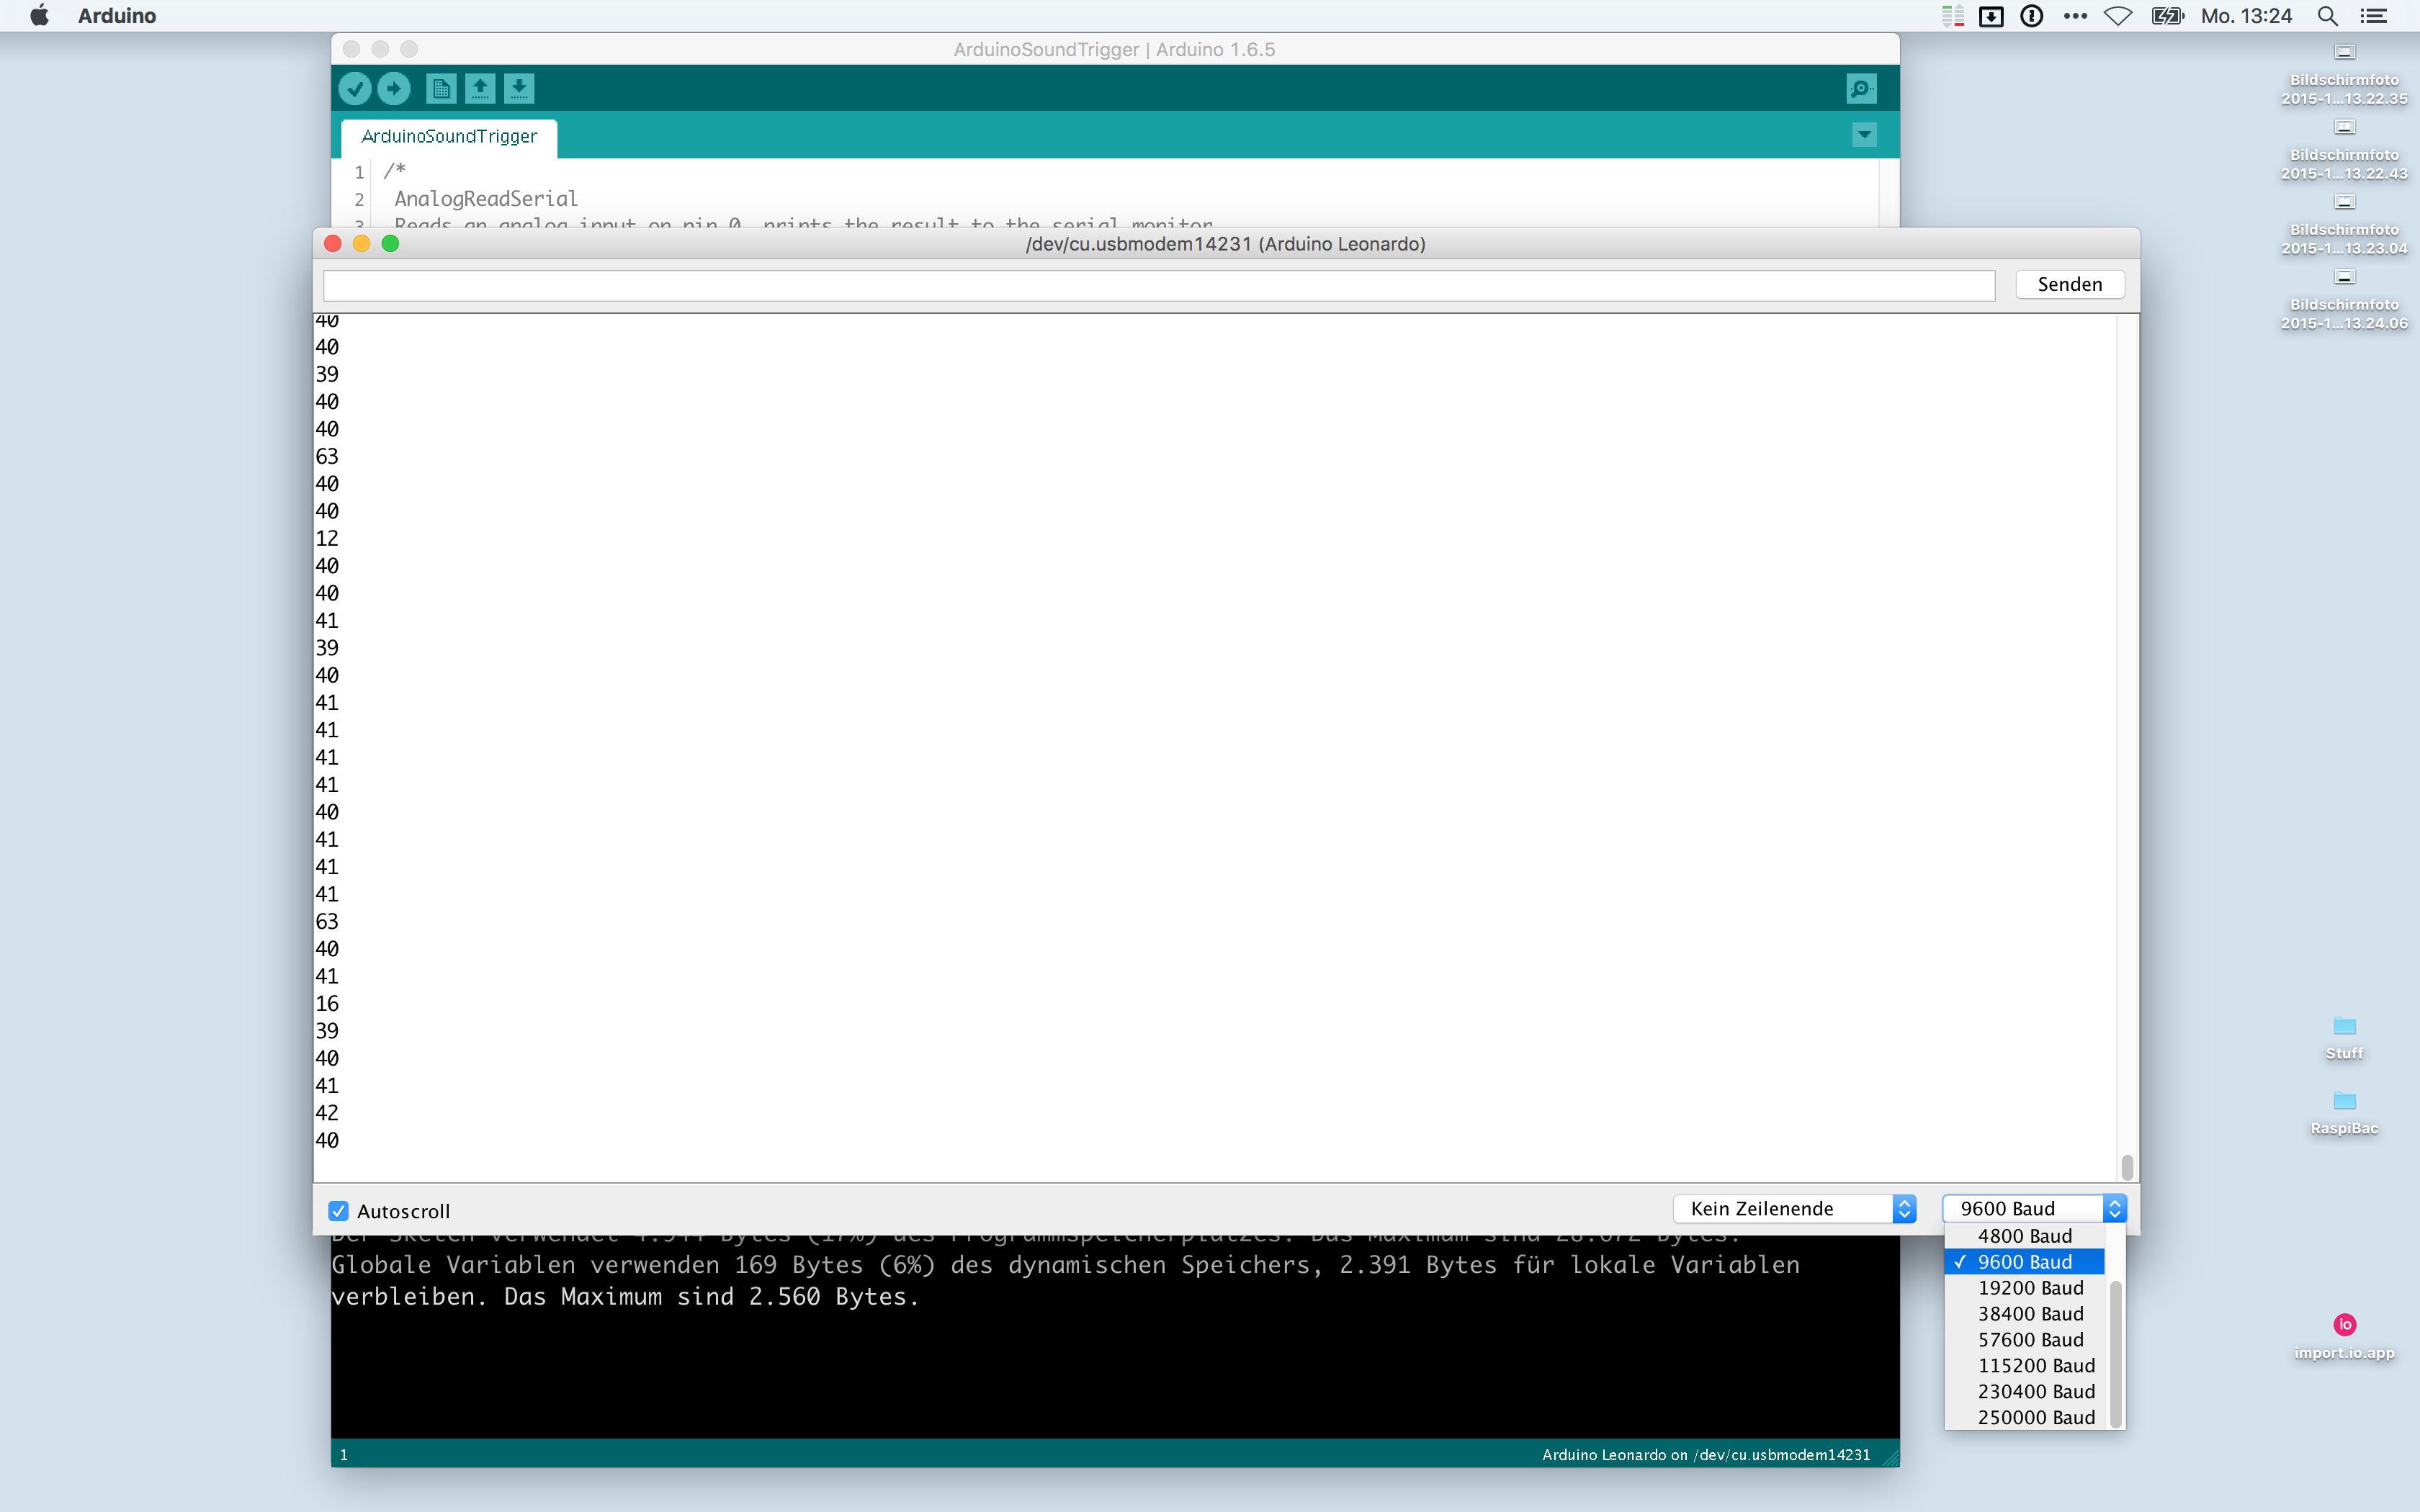Click the New sketch icon
The image size is (2420, 1512).
440,88
